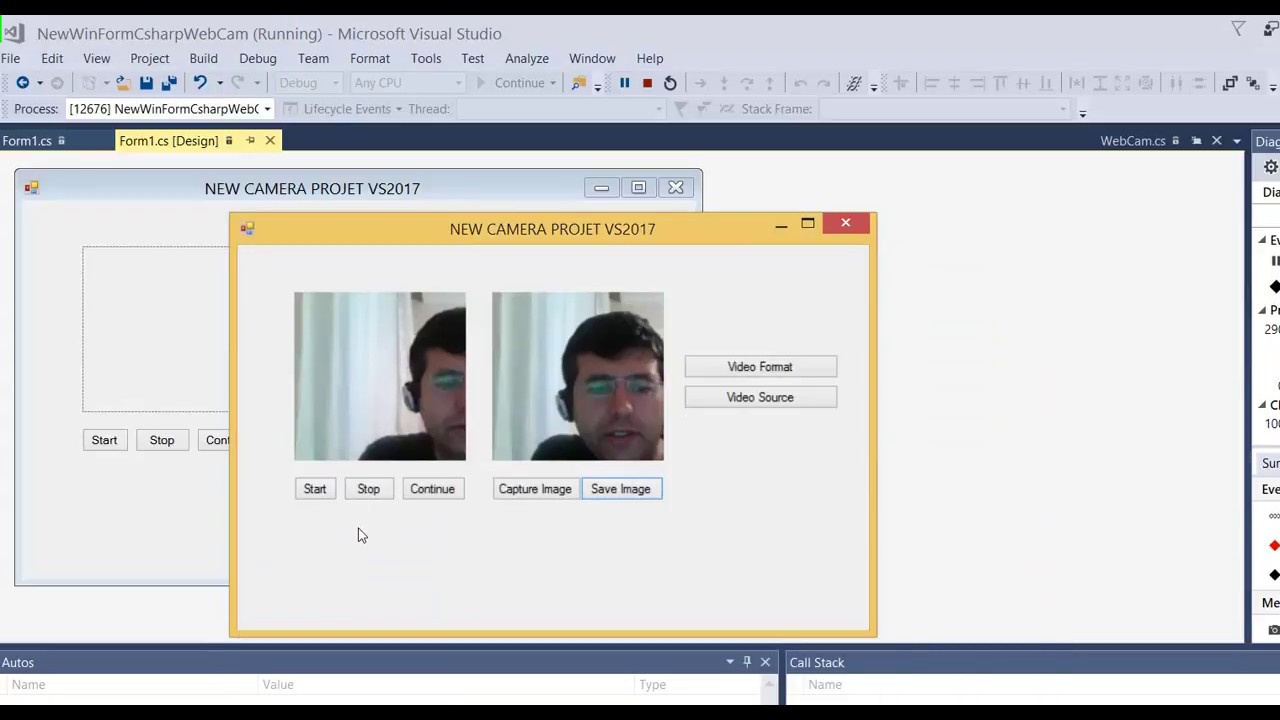Click the hatched exception settings icon
Viewport: 1280px width, 720px height.
coord(854,83)
